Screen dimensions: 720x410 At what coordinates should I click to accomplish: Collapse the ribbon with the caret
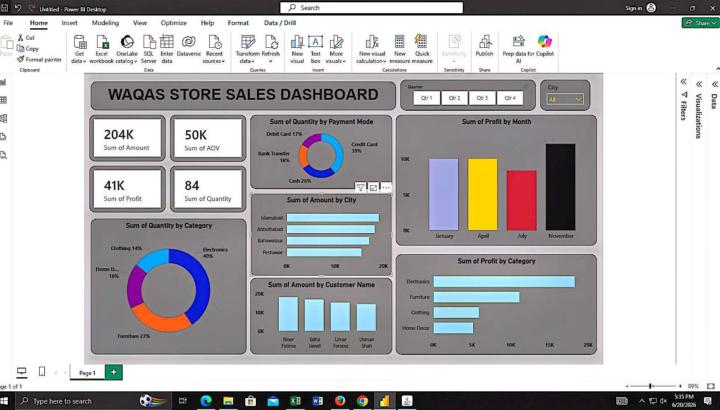click(718, 69)
